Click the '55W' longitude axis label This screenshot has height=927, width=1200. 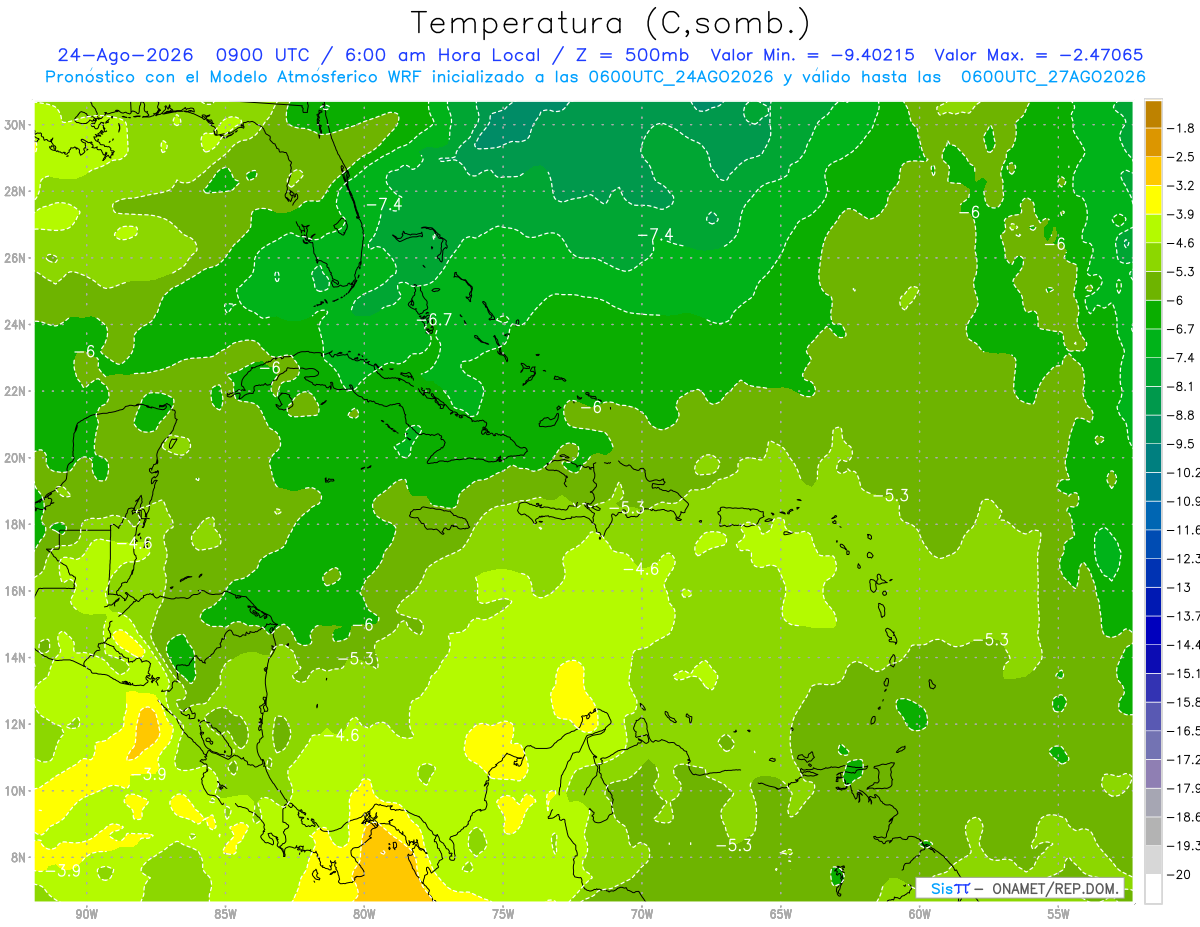pos(1058,914)
